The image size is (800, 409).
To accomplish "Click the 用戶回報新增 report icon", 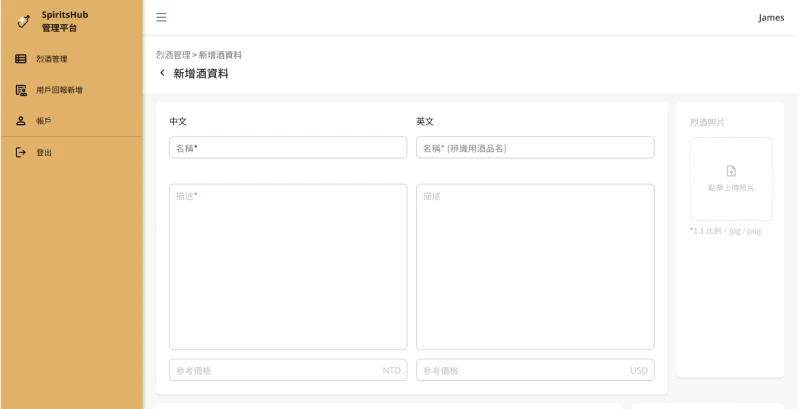I will (21, 90).
